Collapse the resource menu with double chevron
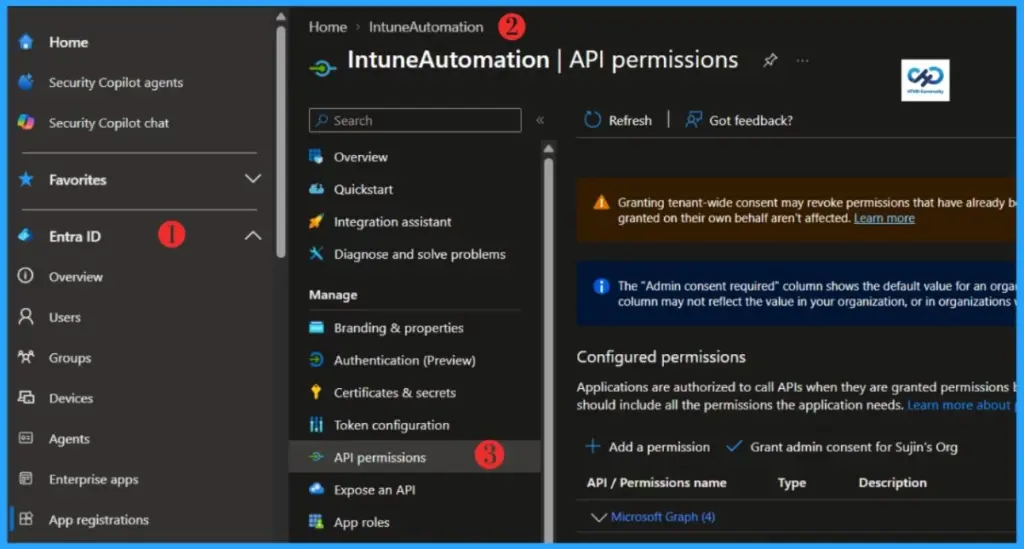The height and width of the screenshot is (549, 1024). coord(540,120)
